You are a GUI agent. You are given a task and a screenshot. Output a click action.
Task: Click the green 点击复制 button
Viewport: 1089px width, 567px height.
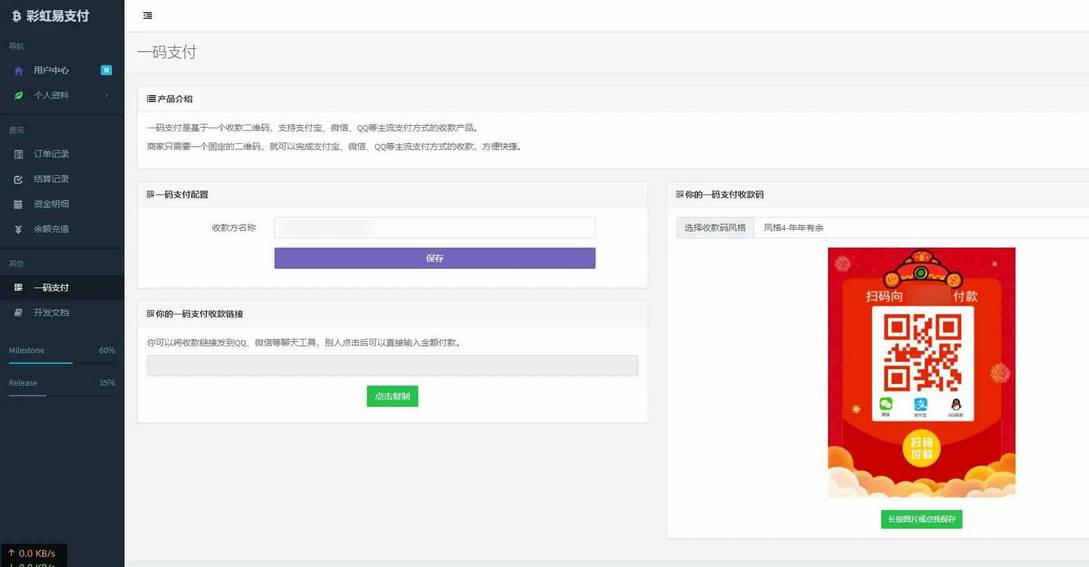pyautogui.click(x=392, y=396)
